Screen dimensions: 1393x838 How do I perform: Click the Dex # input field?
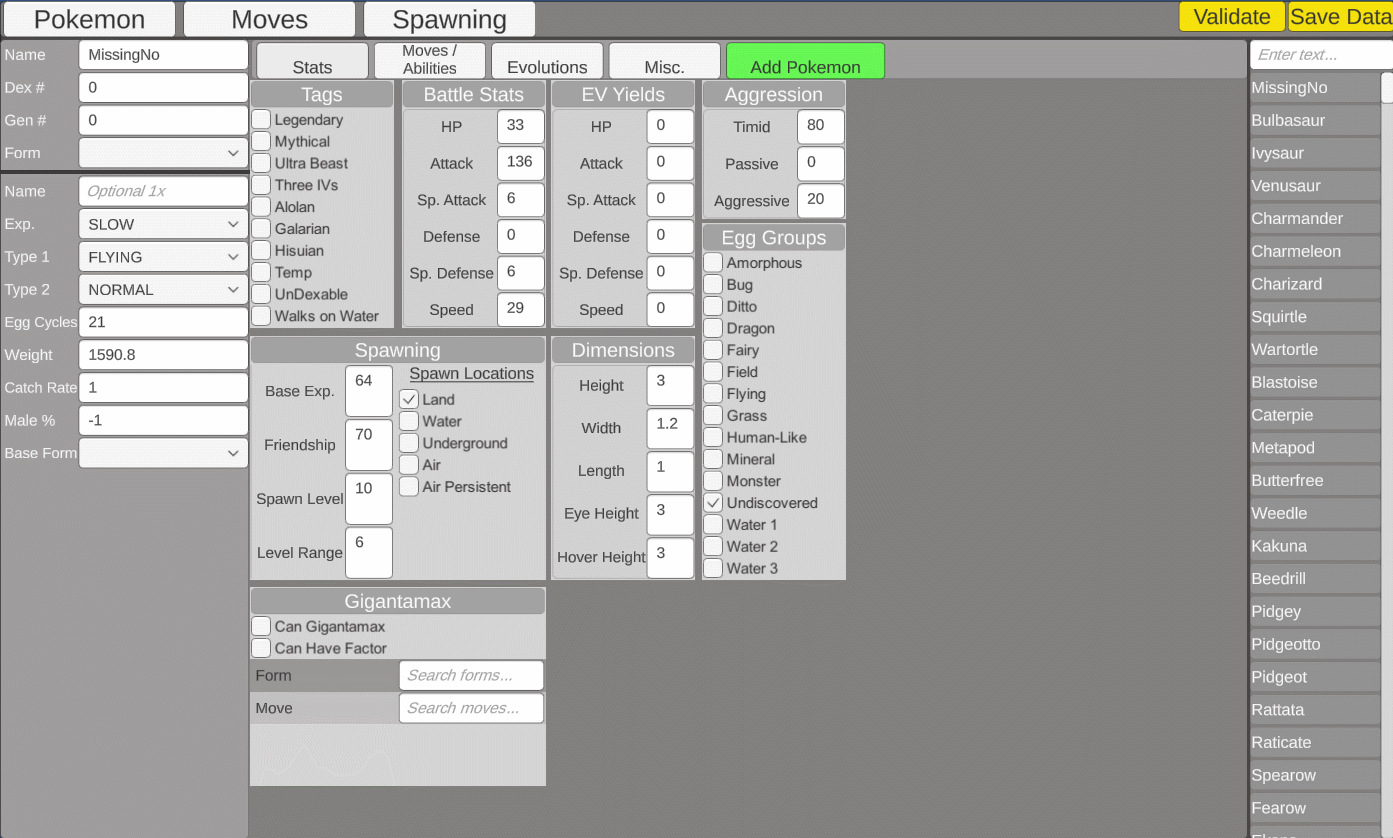point(163,88)
